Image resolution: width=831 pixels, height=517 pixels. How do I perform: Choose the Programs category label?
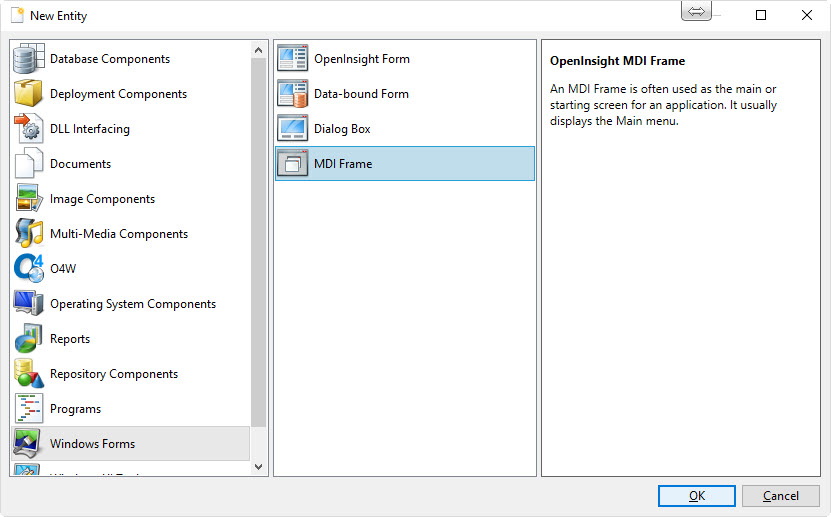click(75, 408)
